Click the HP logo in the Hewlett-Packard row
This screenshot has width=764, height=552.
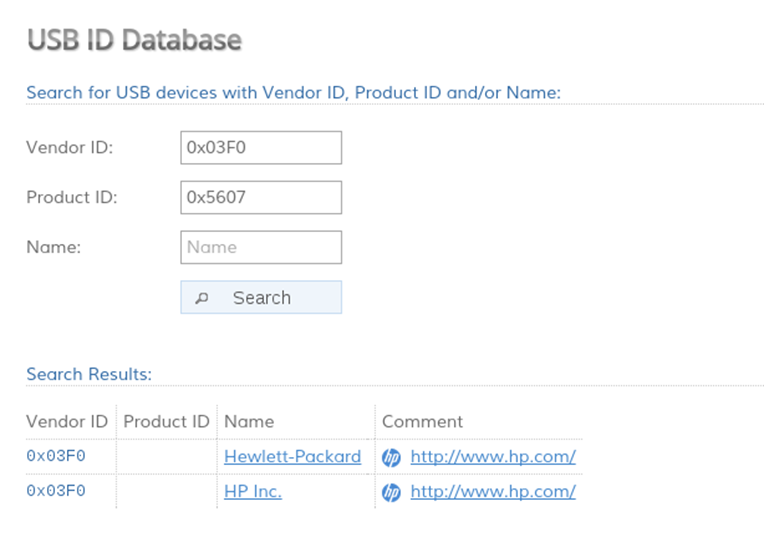391,457
